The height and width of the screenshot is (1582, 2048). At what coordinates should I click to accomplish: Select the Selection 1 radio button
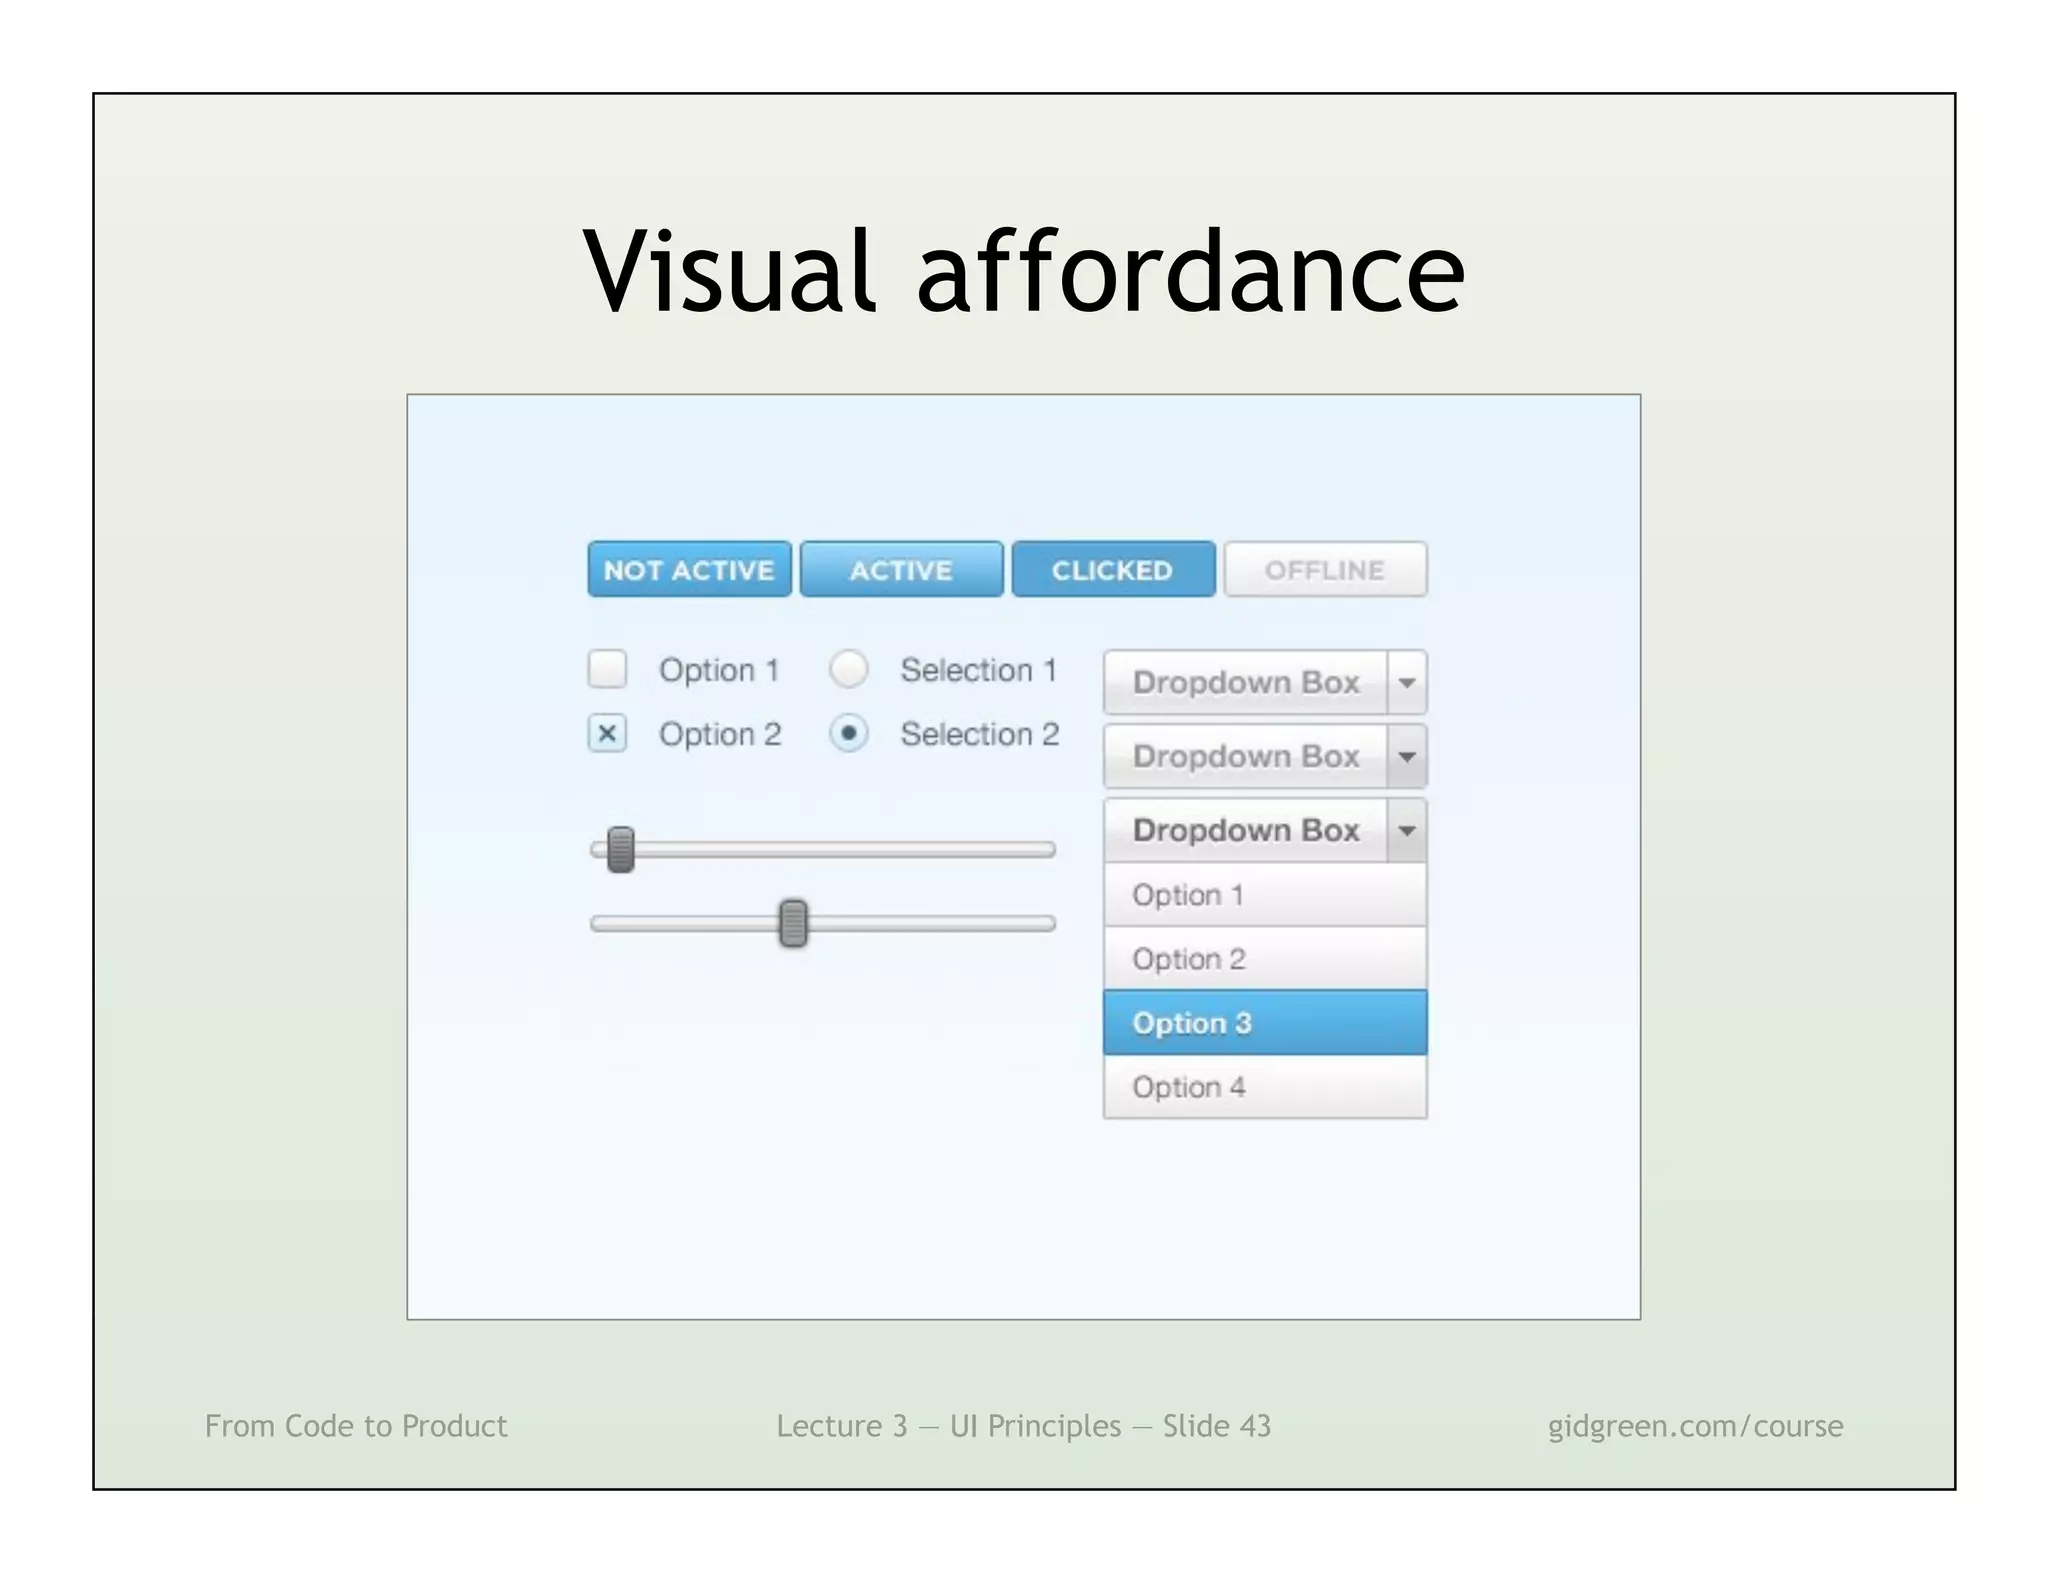pyautogui.click(x=849, y=669)
